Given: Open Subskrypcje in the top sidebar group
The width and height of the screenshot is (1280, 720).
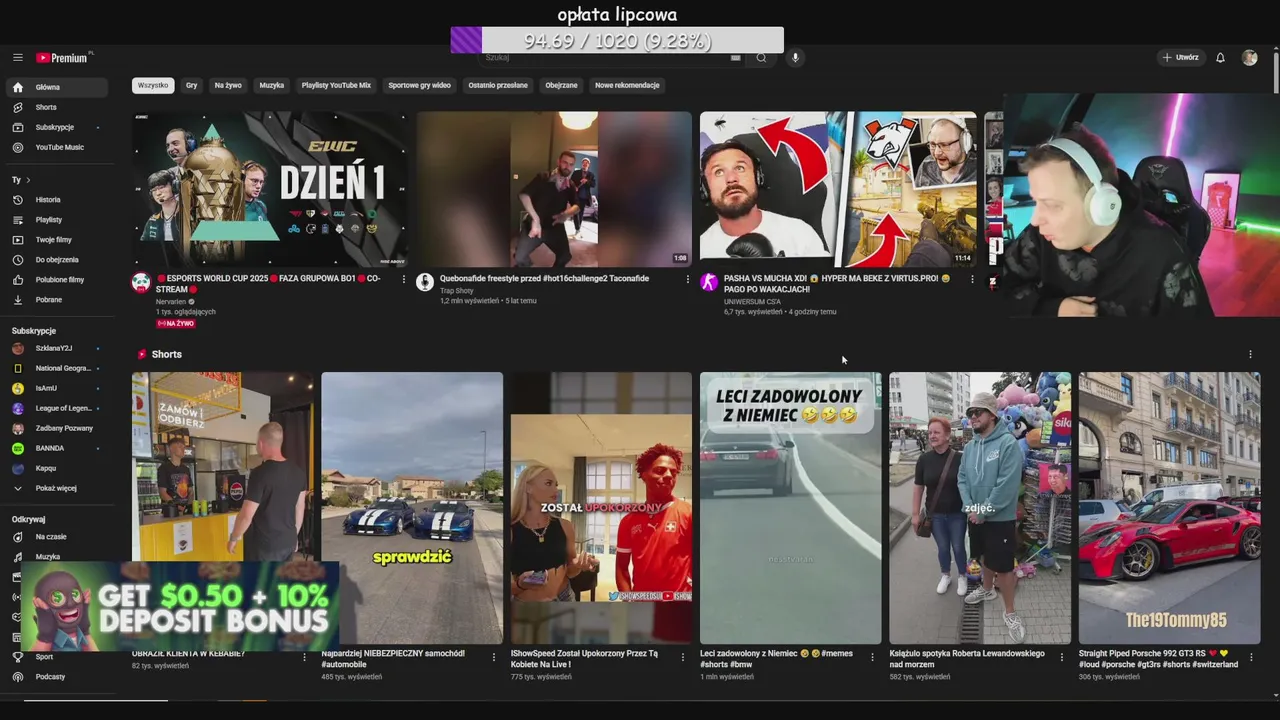Looking at the screenshot, I should pyautogui.click(x=56, y=127).
